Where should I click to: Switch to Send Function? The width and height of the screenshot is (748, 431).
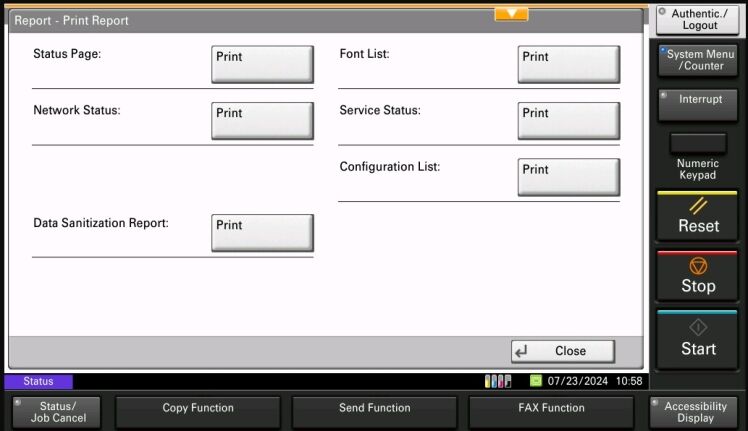pyautogui.click(x=374, y=409)
